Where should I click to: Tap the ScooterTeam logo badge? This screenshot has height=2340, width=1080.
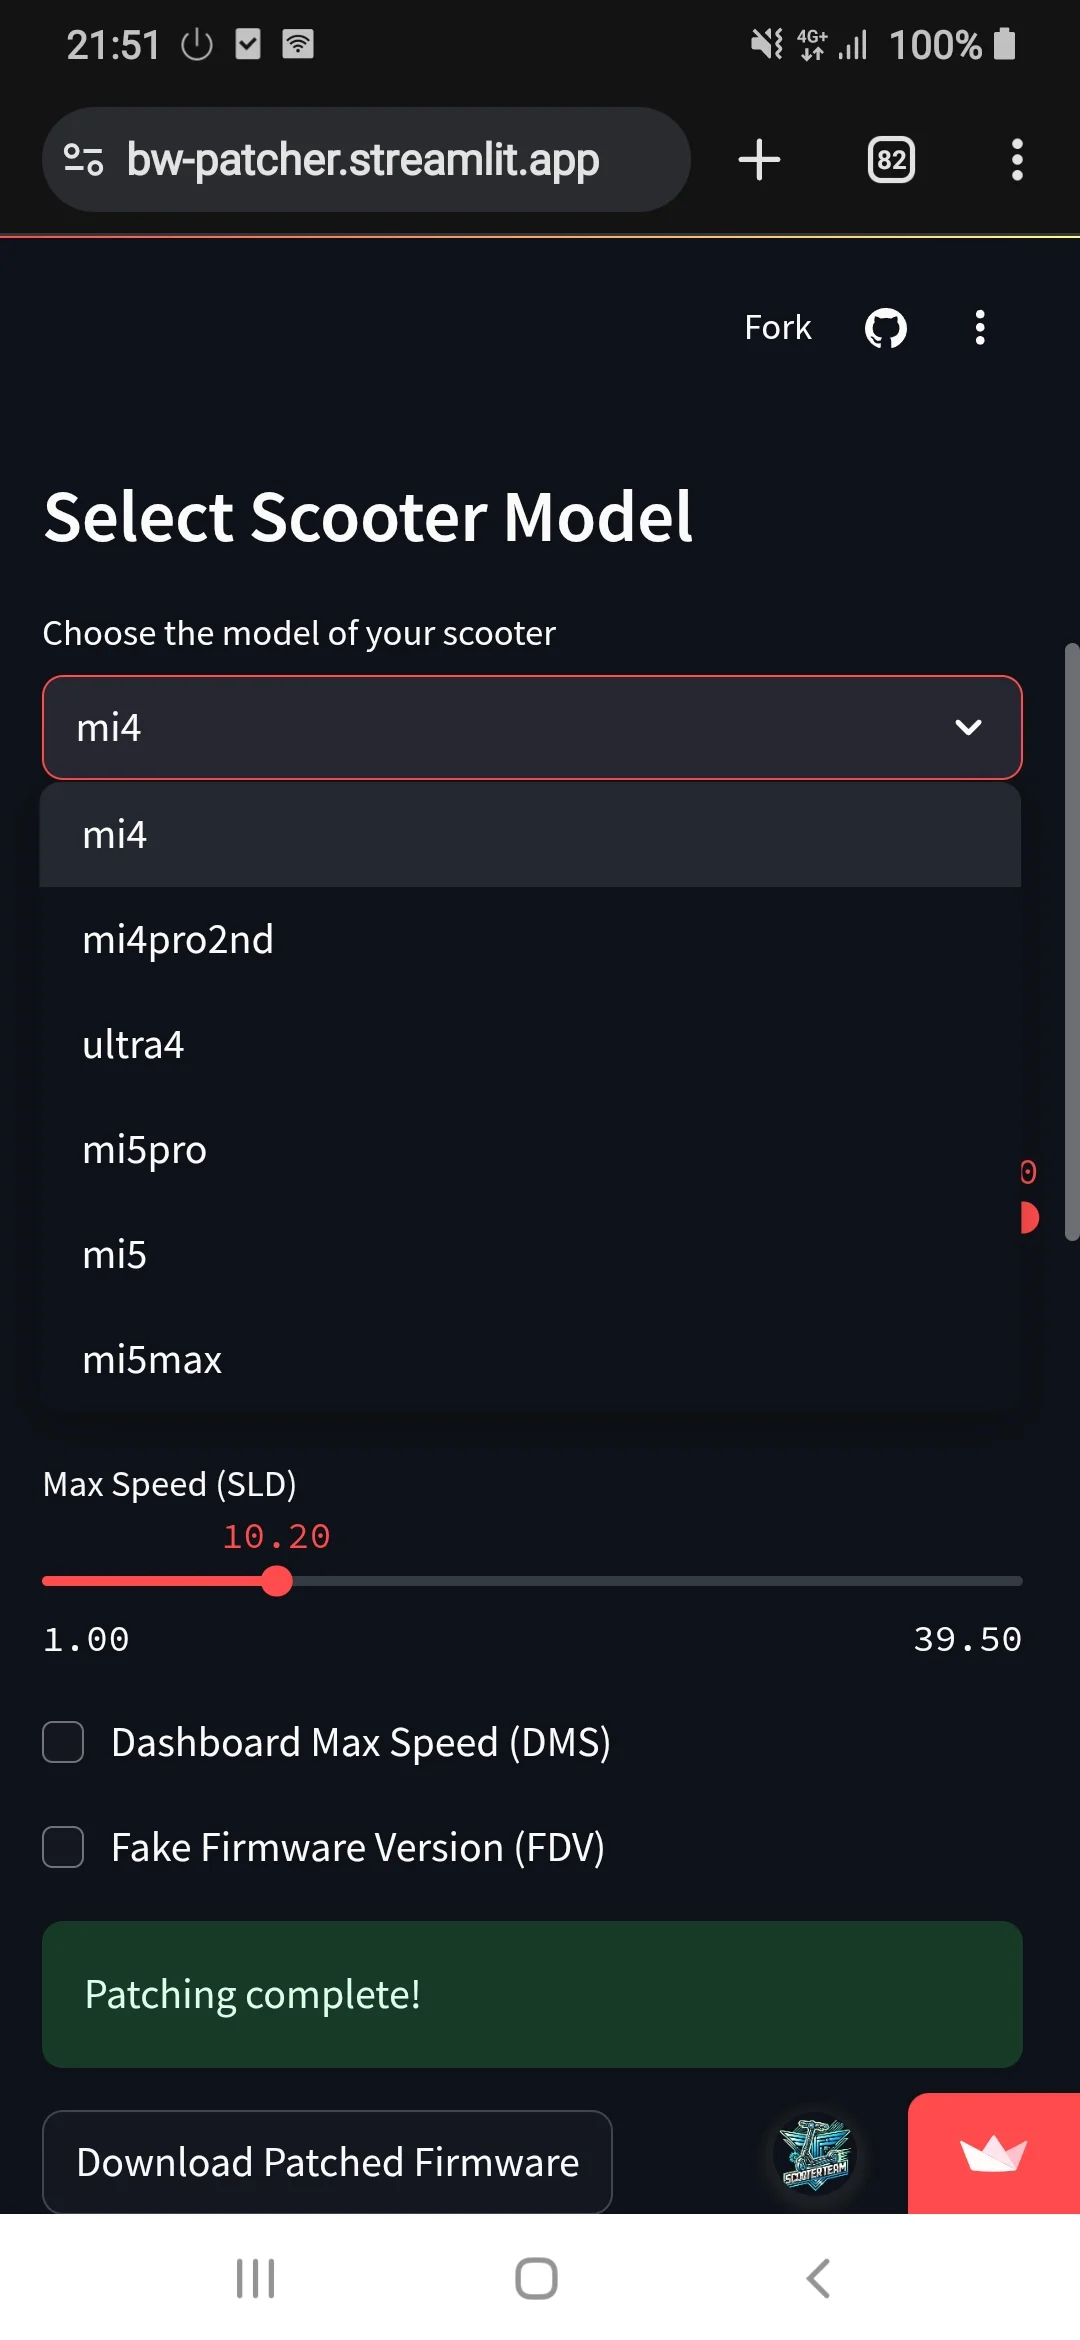815,2154
